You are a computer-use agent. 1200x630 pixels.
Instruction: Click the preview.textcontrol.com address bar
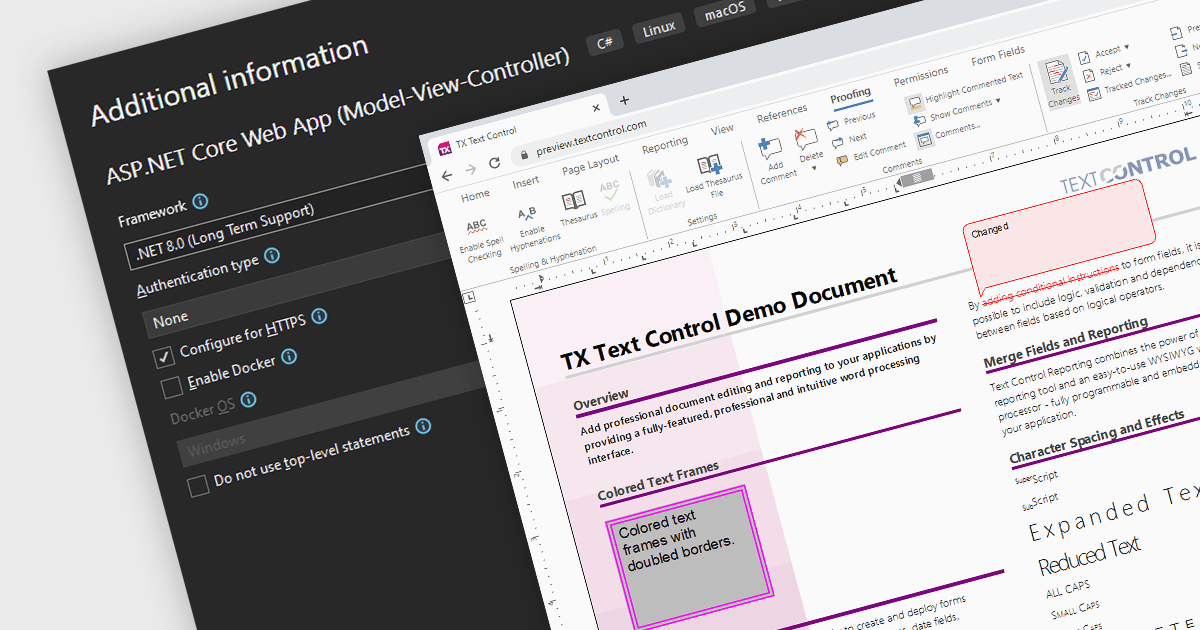590,137
